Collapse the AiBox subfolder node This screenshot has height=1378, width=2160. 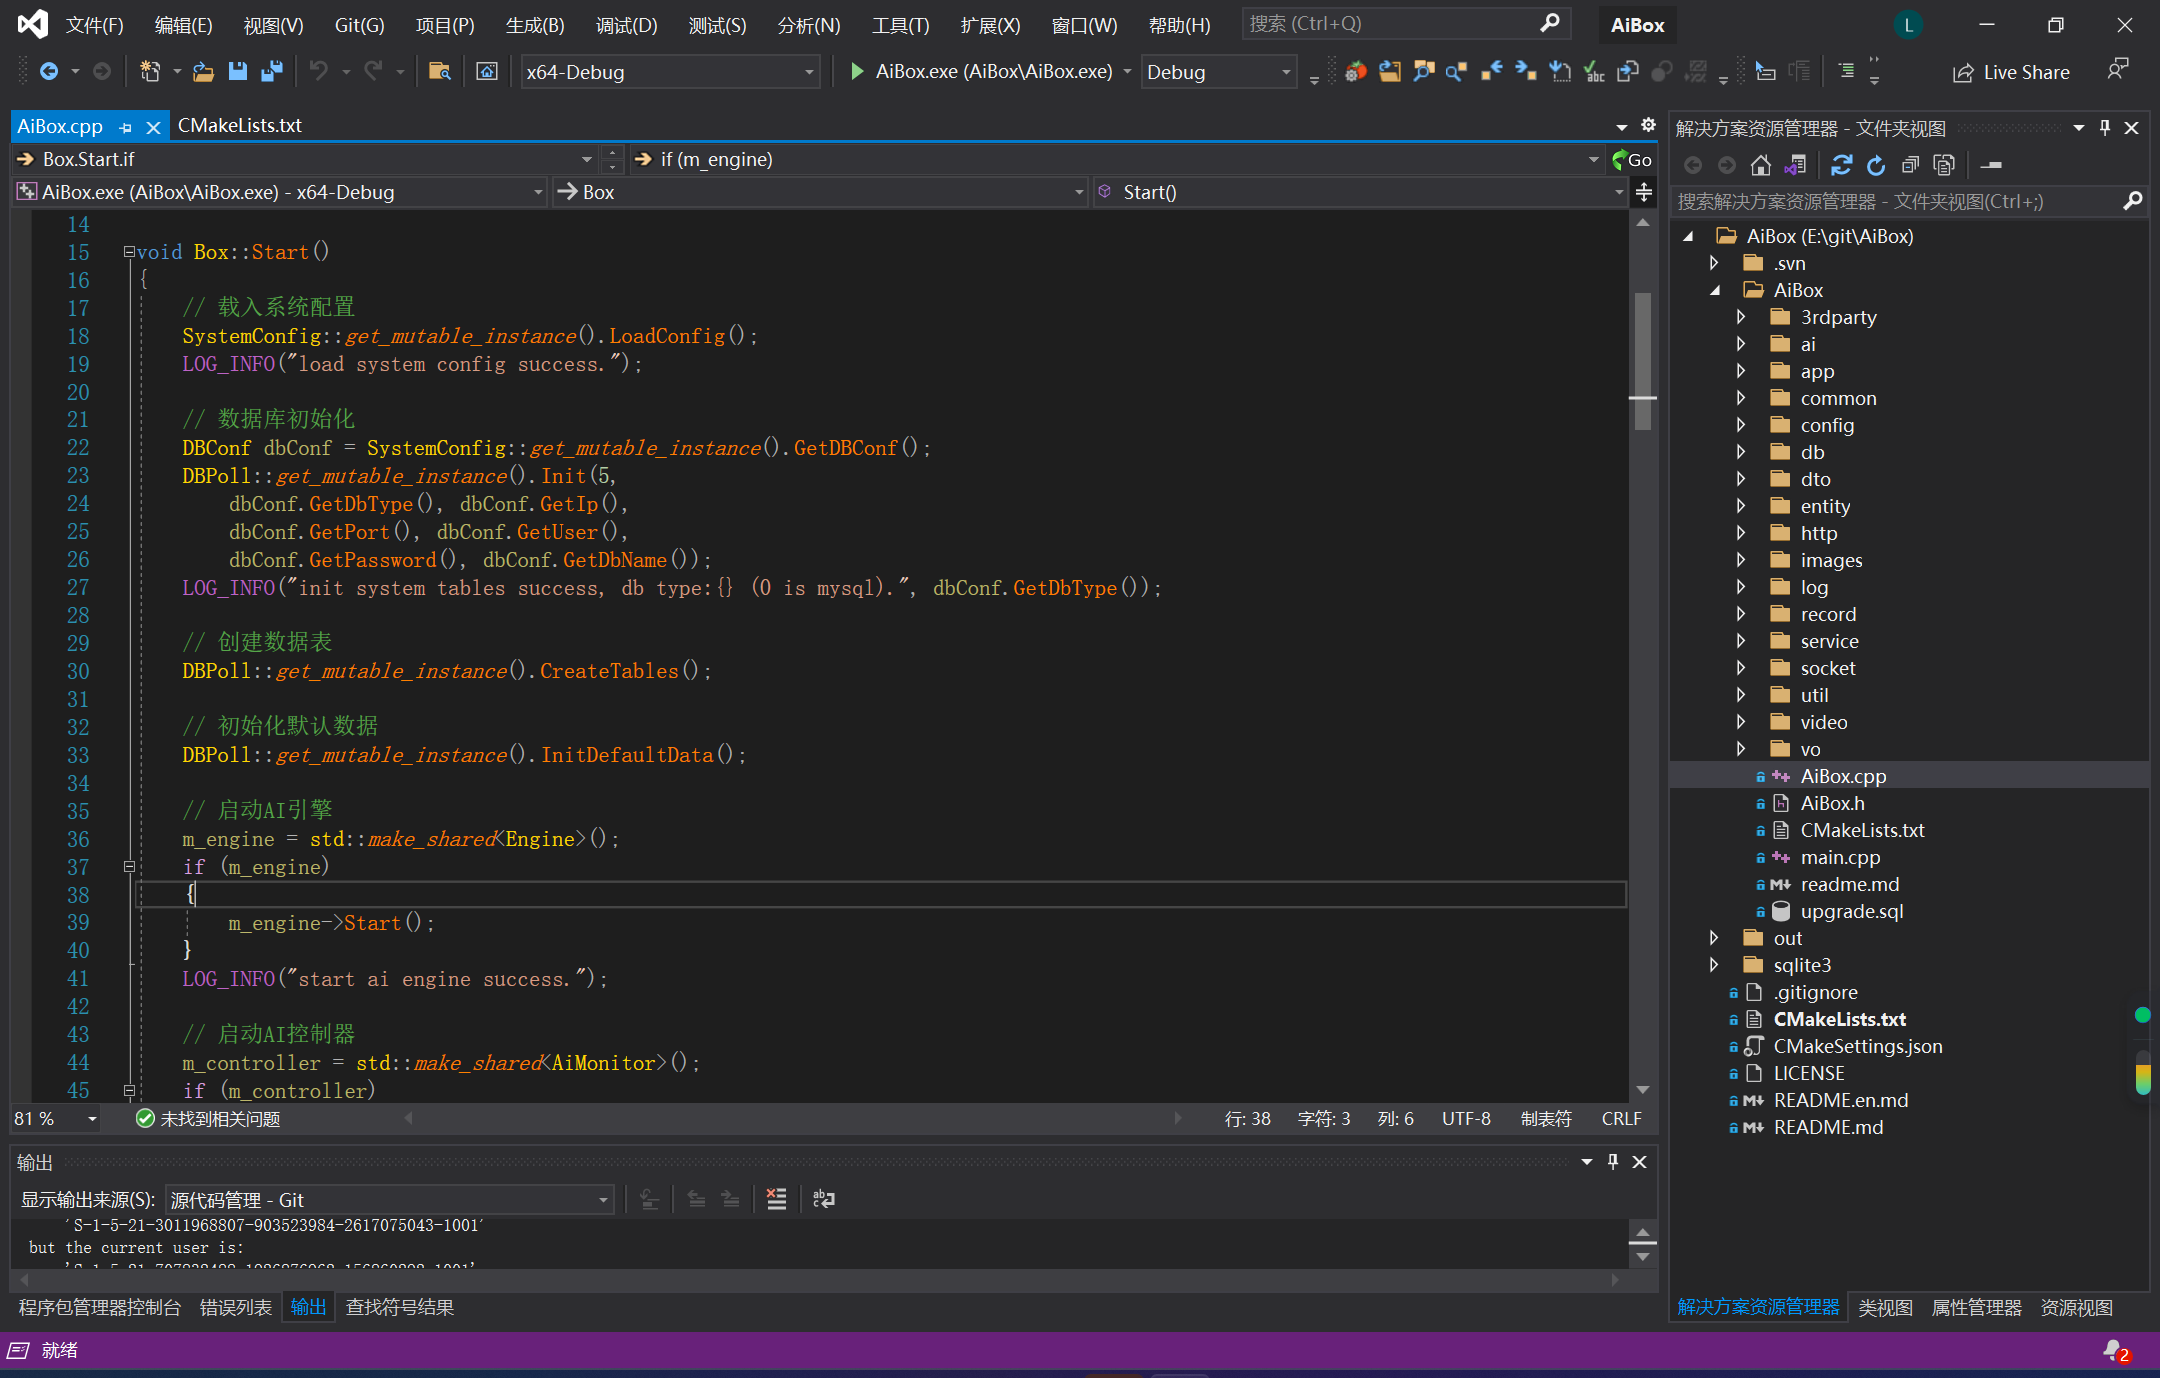tap(1715, 290)
